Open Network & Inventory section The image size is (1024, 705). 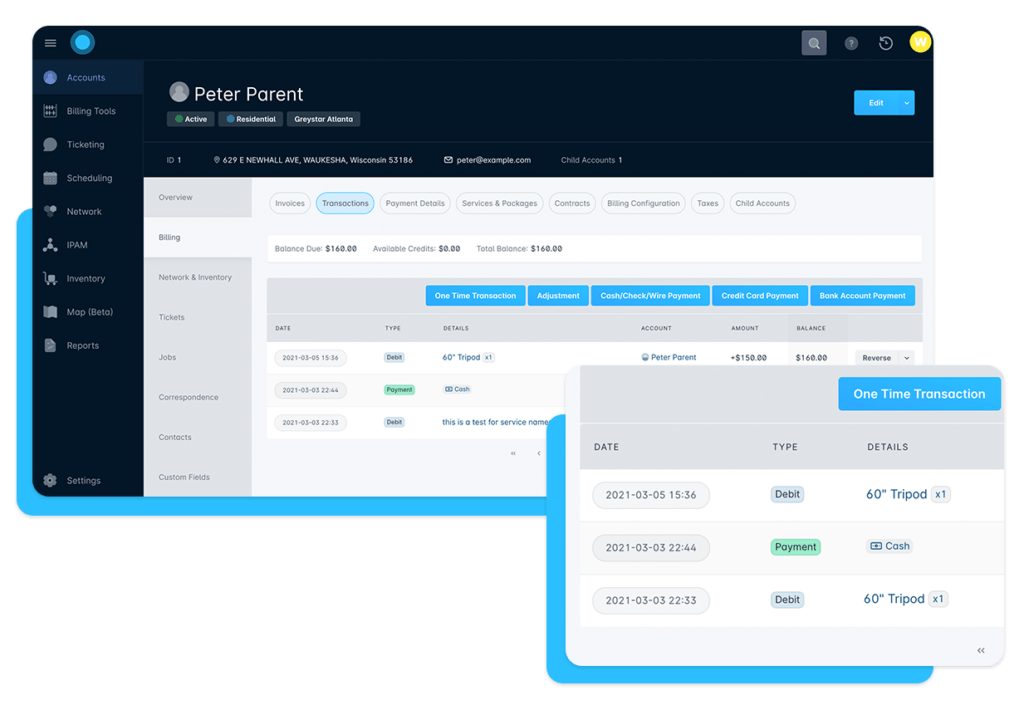[198, 277]
